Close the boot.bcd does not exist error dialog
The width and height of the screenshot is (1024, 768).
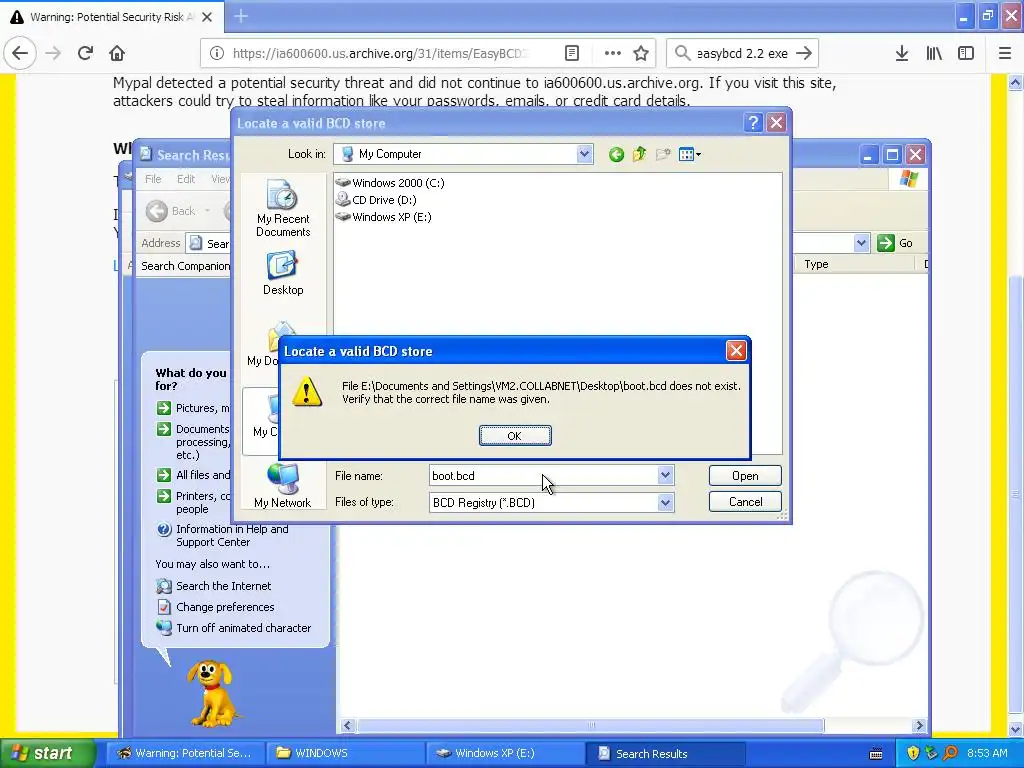[736, 351]
